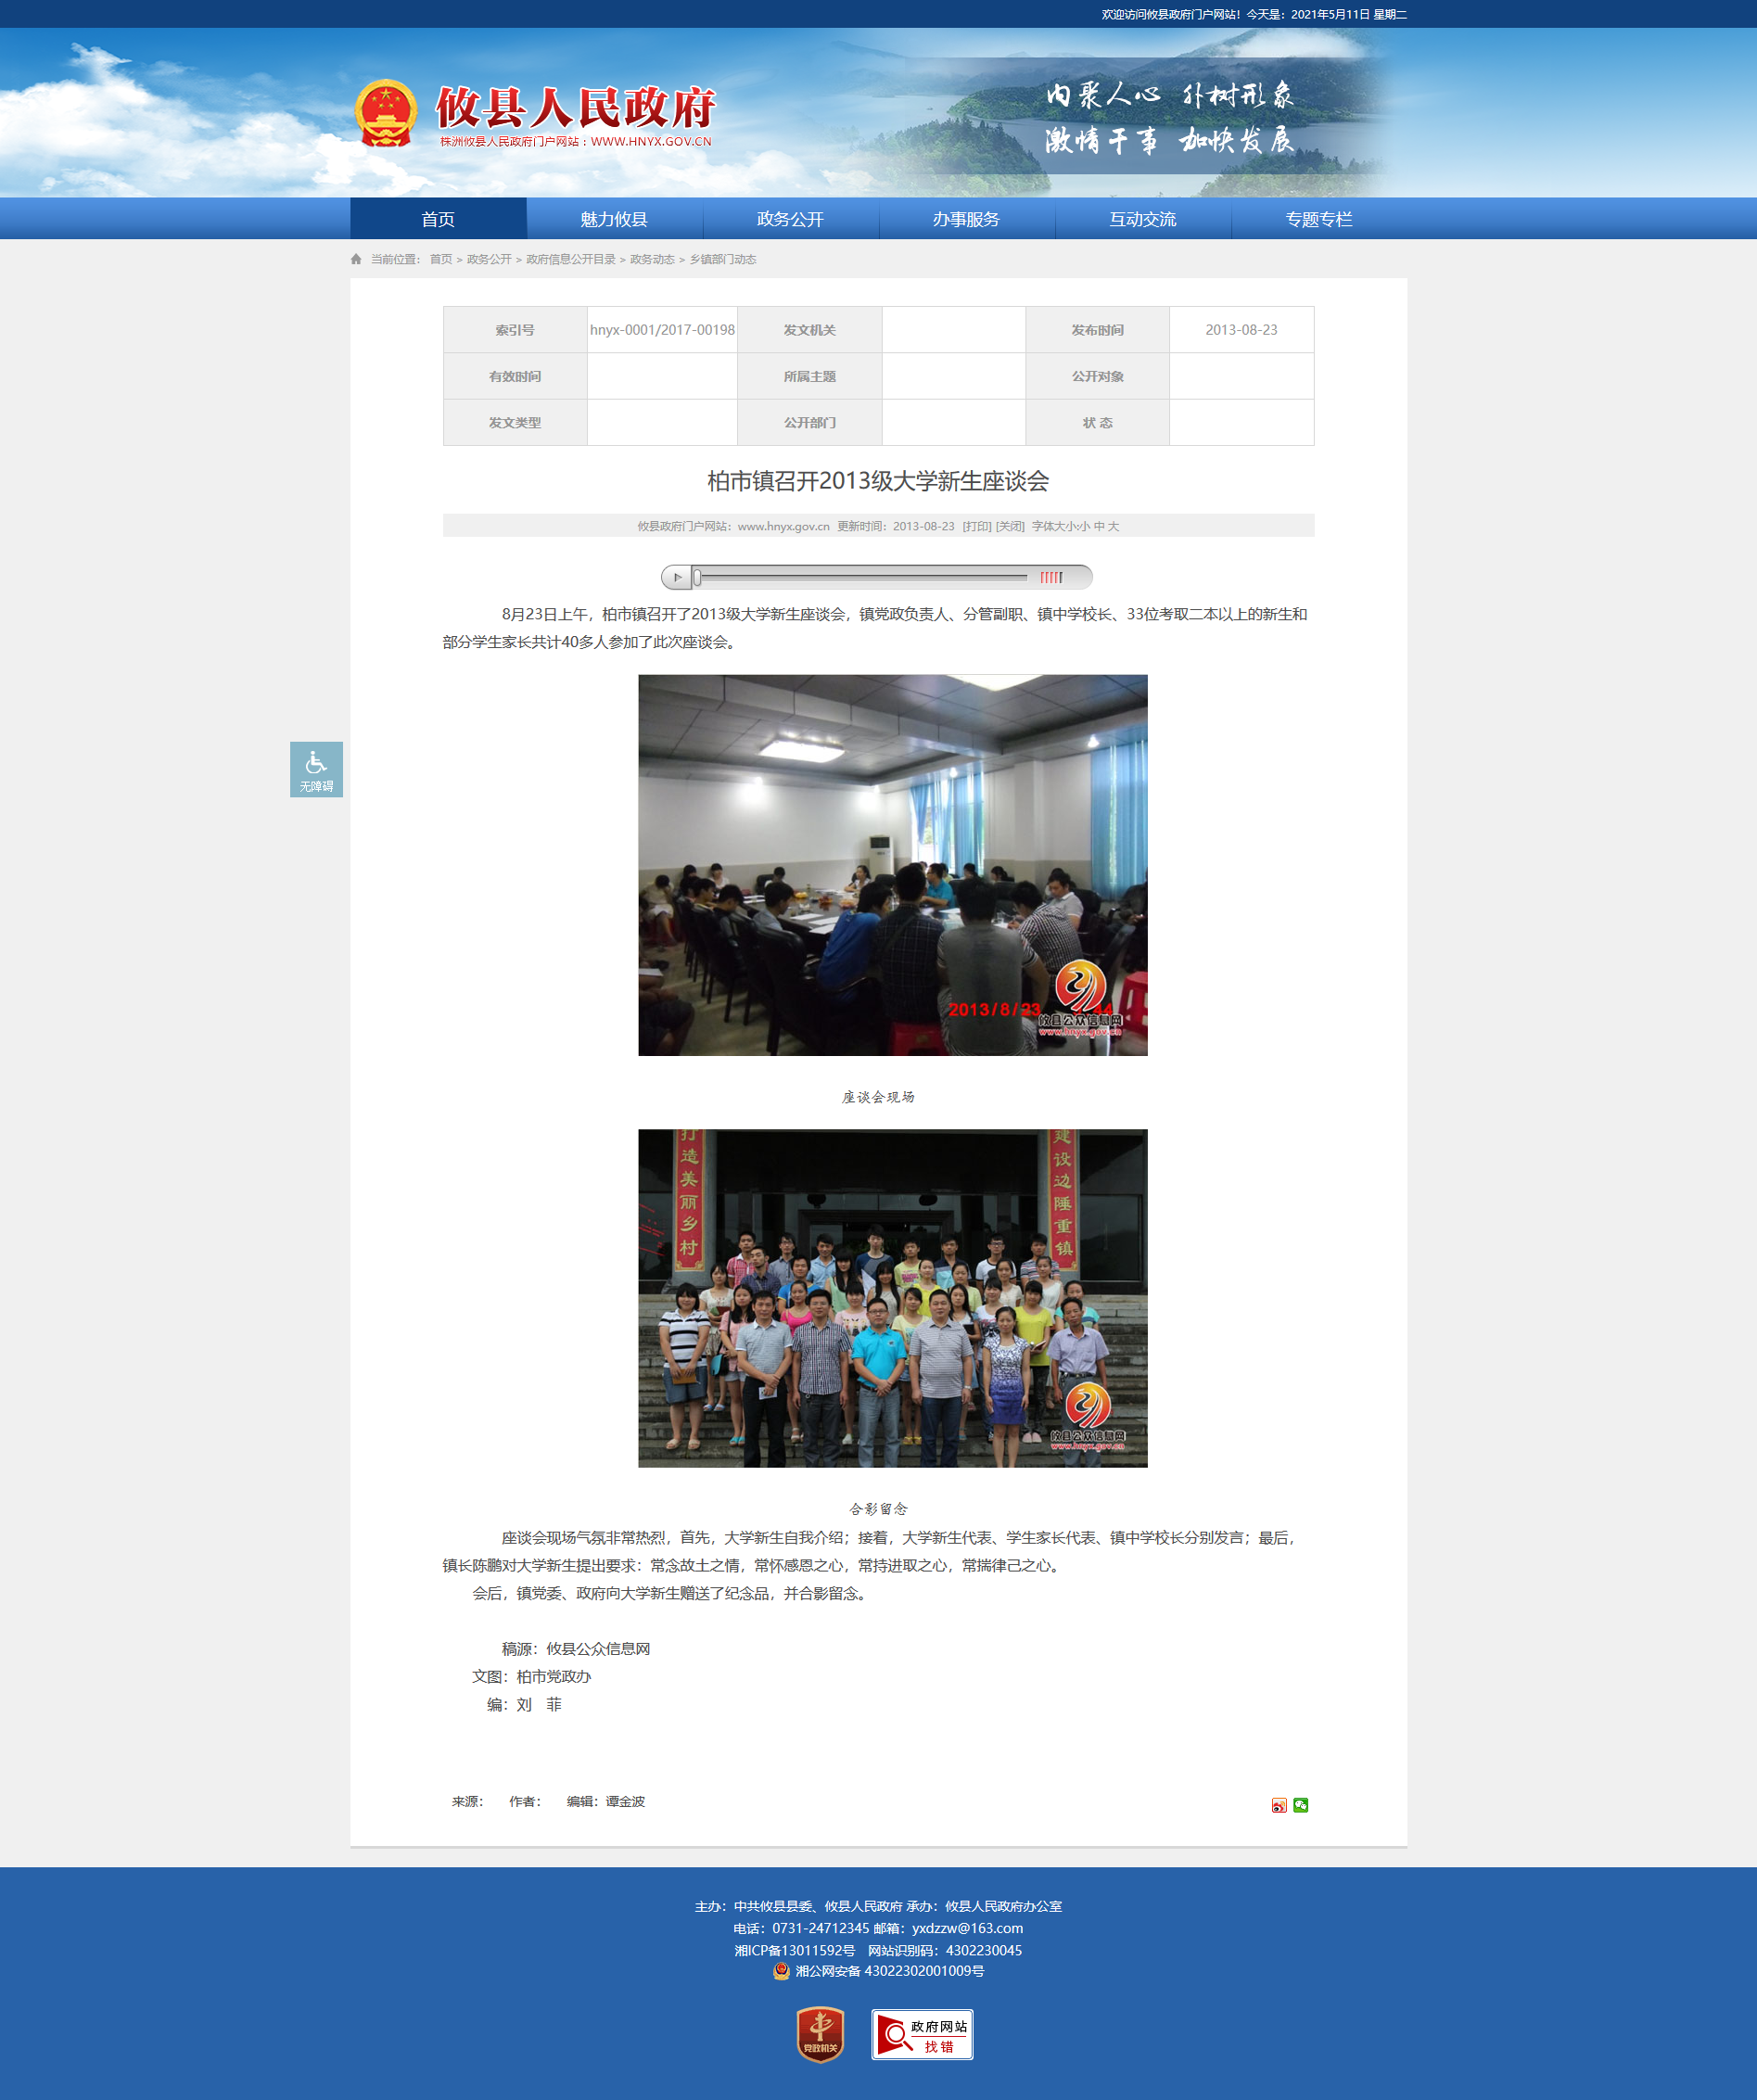Click the national emblem site logo
The height and width of the screenshot is (2100, 1757).
[386, 113]
